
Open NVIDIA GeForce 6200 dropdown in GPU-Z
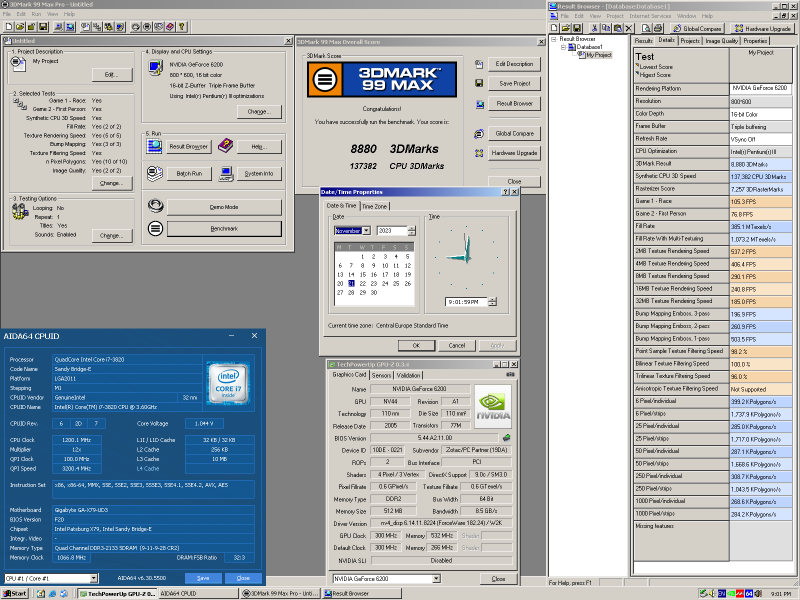point(436,579)
